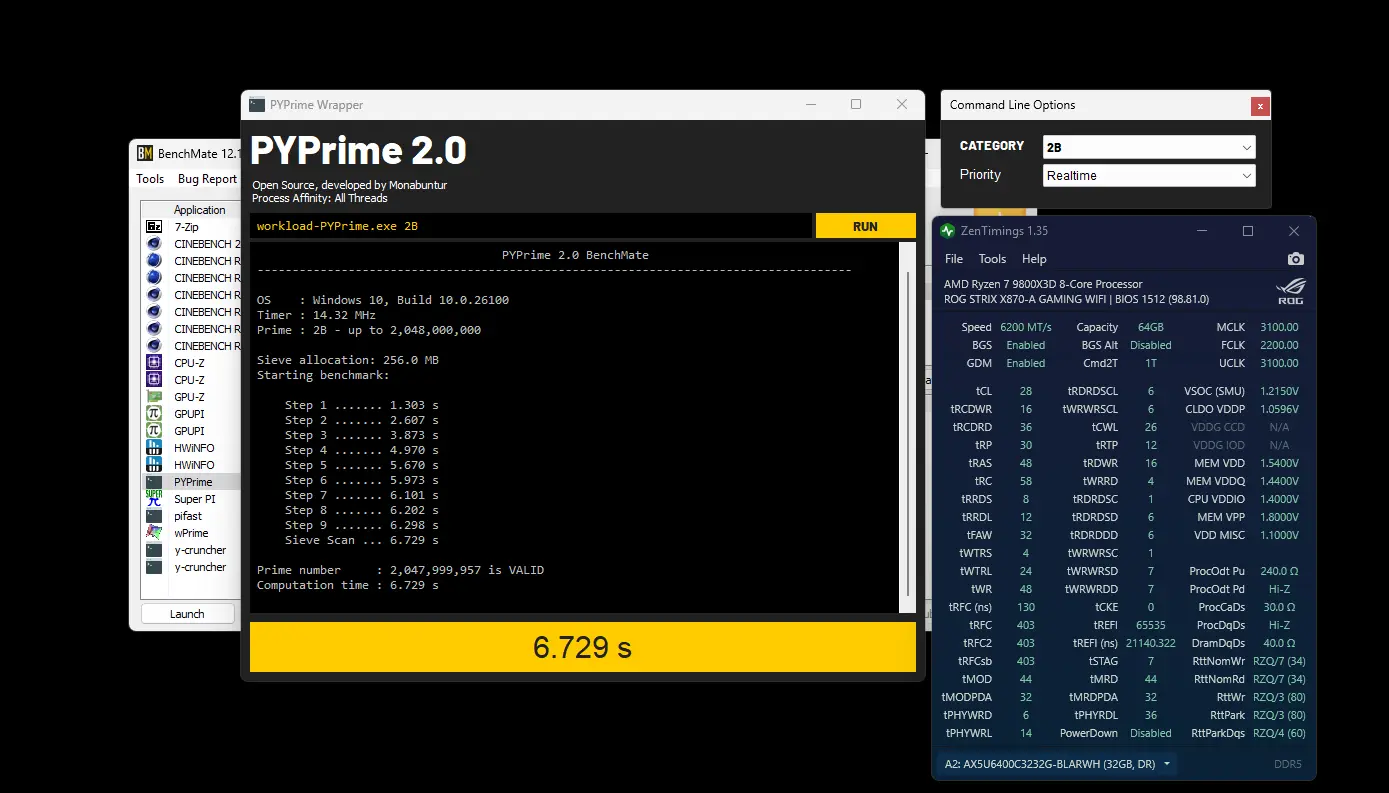Click the Super PI icon in BenchMate list

tap(154, 499)
